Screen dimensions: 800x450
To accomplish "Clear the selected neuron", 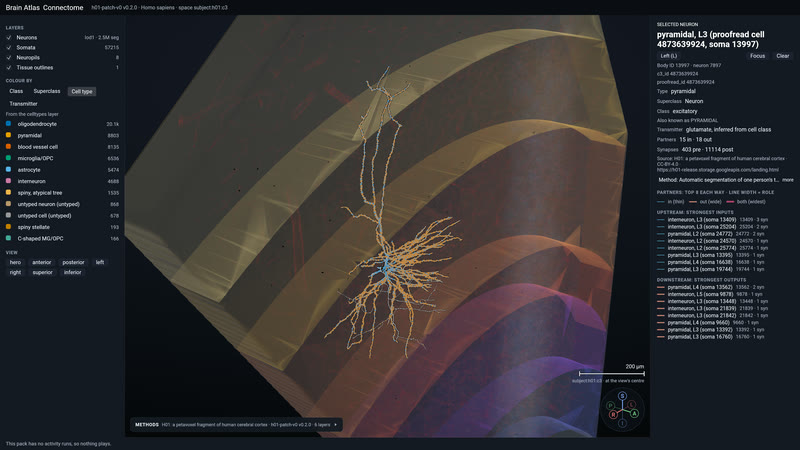I will coord(783,56).
